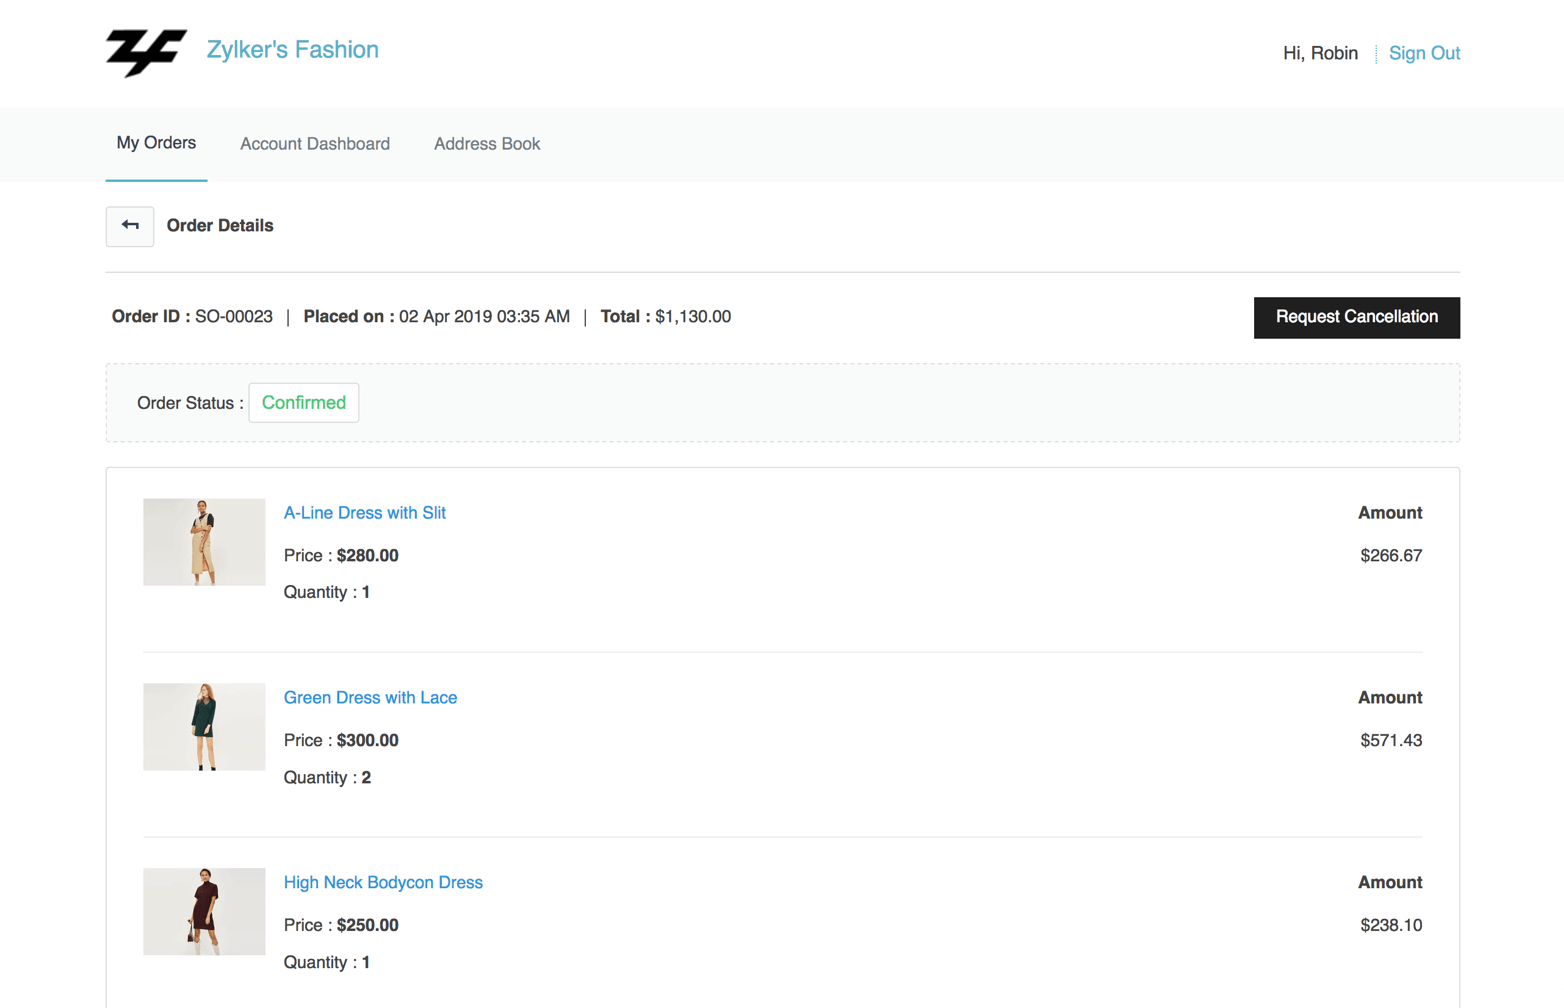
Task: Click the A-Line Dress product thumbnail
Action: click(204, 542)
